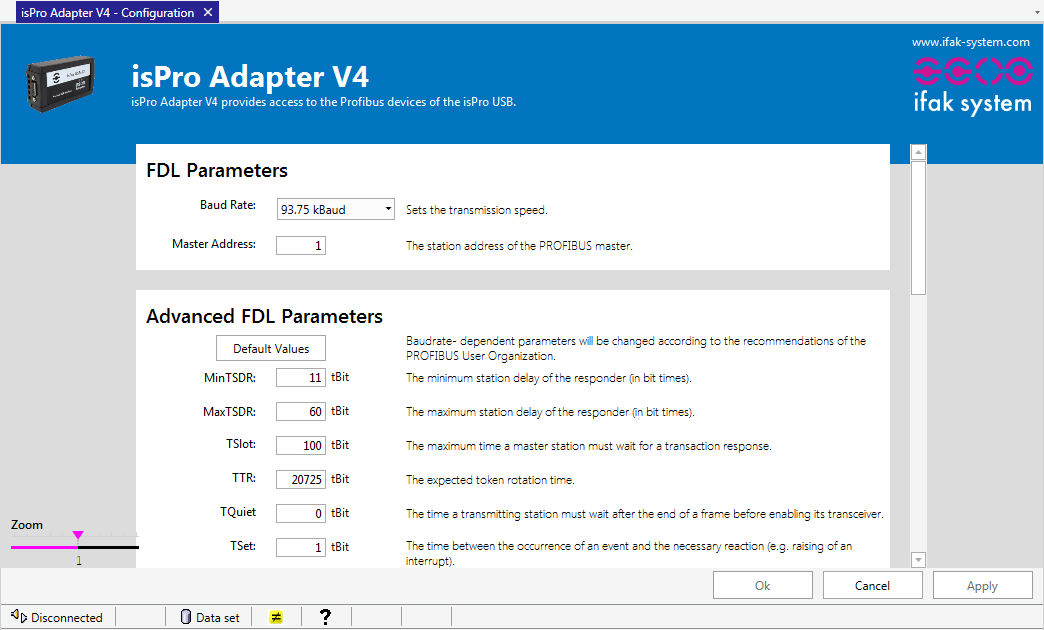
Task: Click the TQuiet input field
Action: (x=301, y=513)
